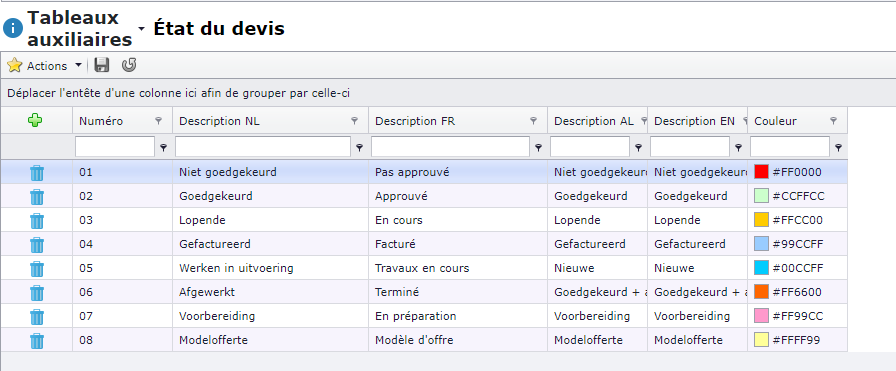
Task: Focus the Description NL filter input
Action: point(263,147)
